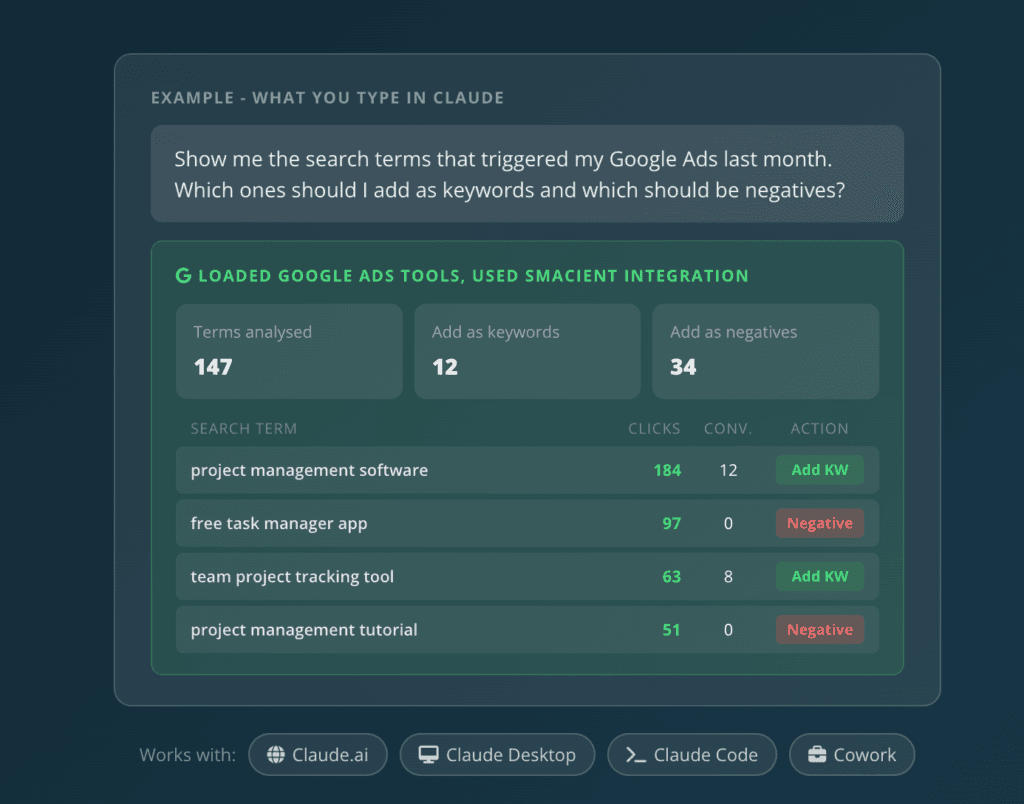
Task: Click Negative tag for project management tutorial
Action: [x=820, y=630]
